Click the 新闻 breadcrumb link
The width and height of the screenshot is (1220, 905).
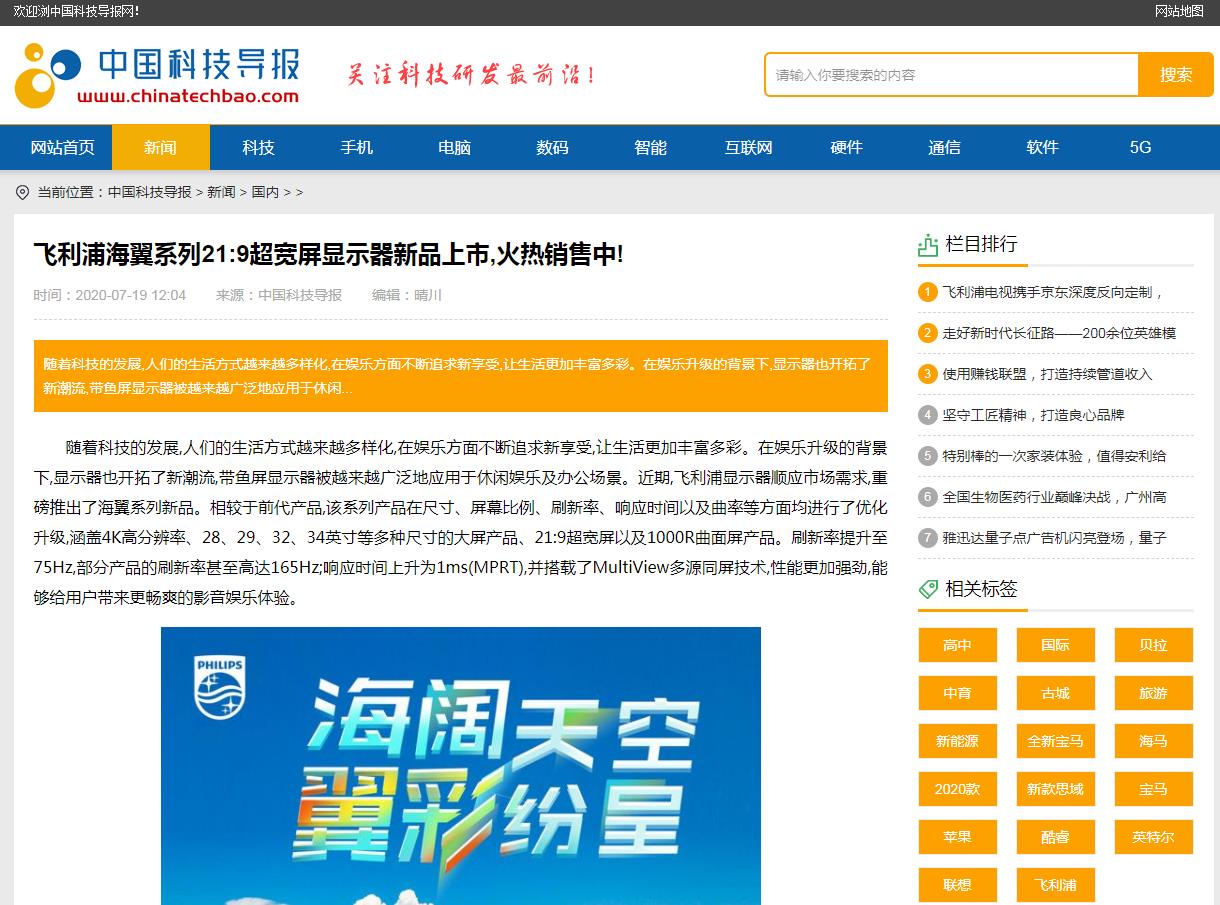click(221, 192)
